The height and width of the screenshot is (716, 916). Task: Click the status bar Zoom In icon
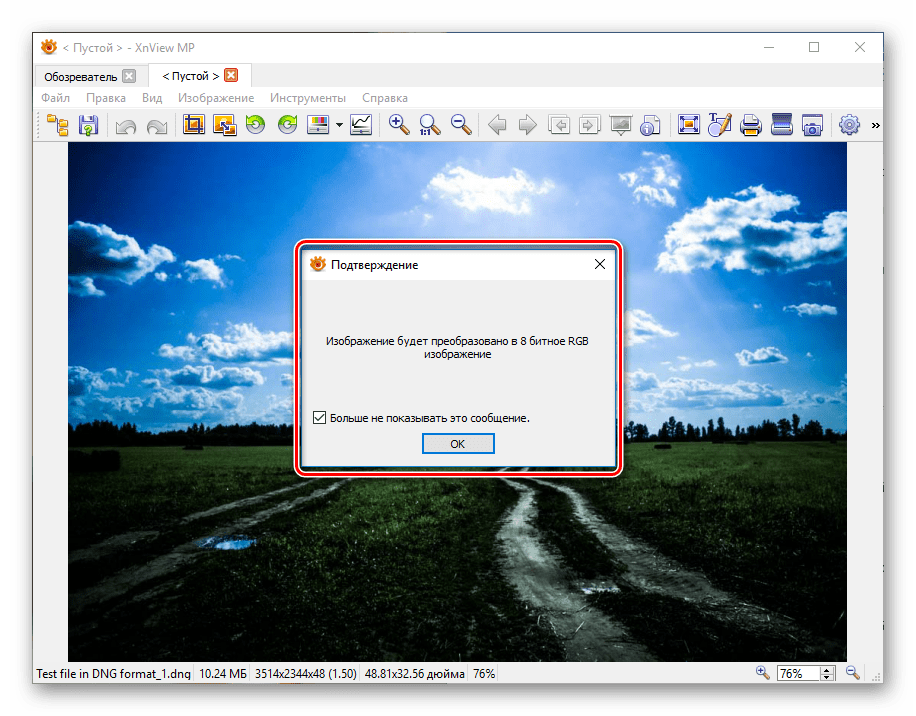[x=762, y=673]
